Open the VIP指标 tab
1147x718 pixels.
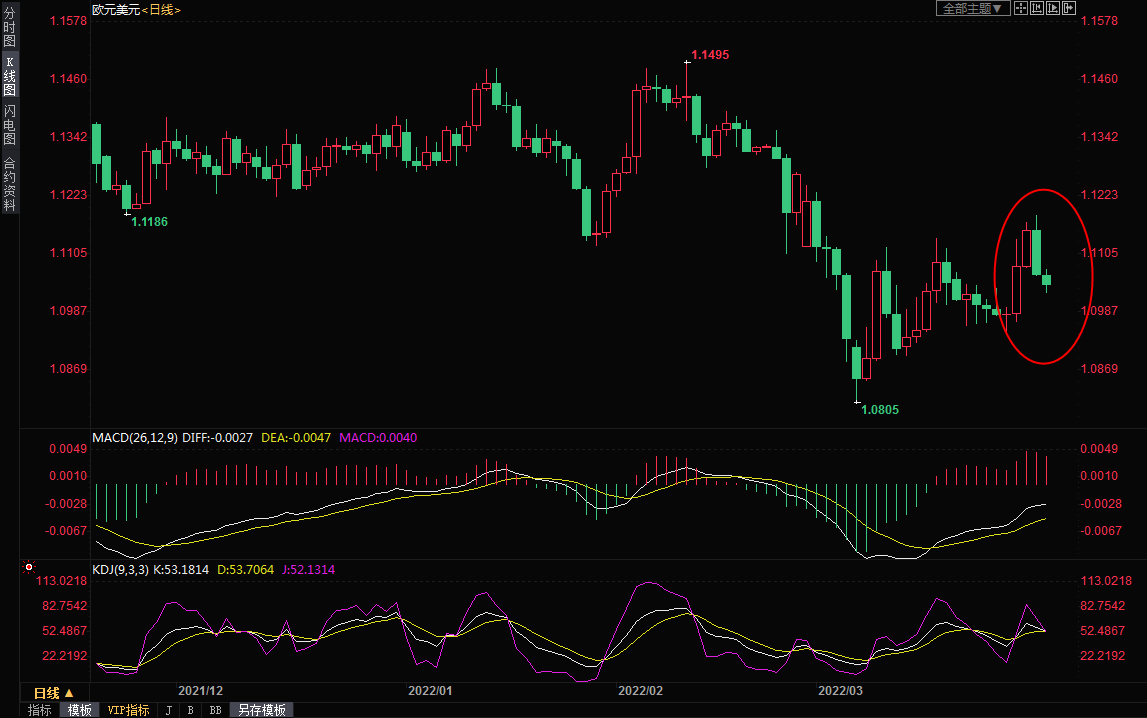[x=128, y=710]
